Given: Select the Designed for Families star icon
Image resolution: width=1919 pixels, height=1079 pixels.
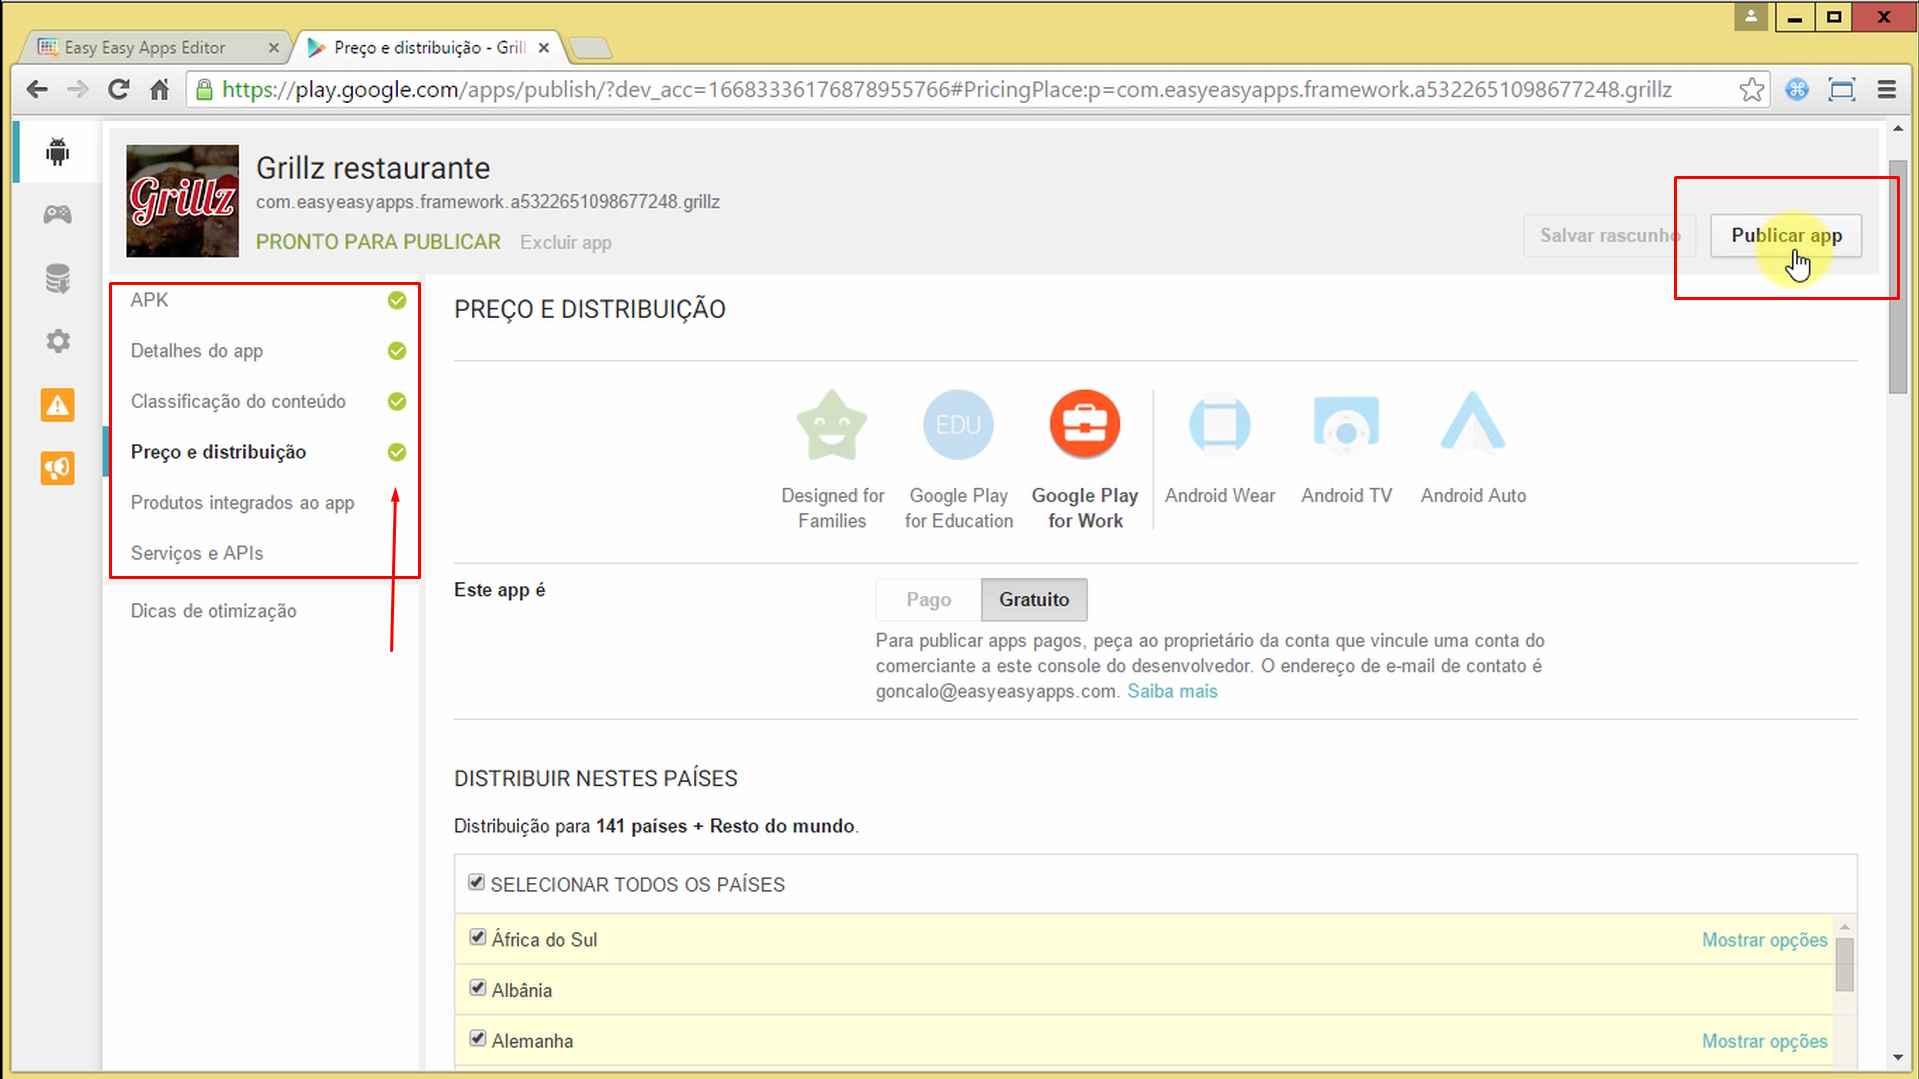Looking at the screenshot, I should [x=831, y=423].
